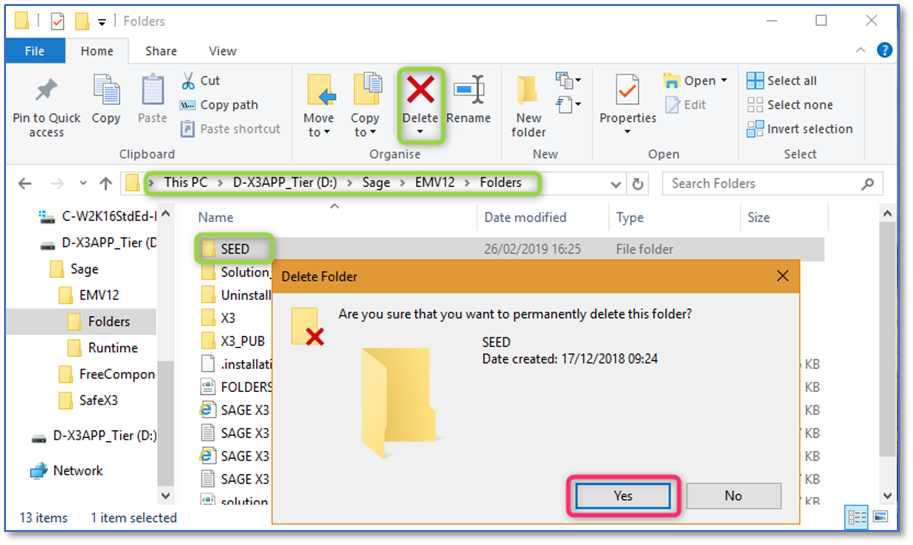Viewport: 913px width, 545px height.
Task: Sort by the Date modified column header
Action: tap(525, 217)
